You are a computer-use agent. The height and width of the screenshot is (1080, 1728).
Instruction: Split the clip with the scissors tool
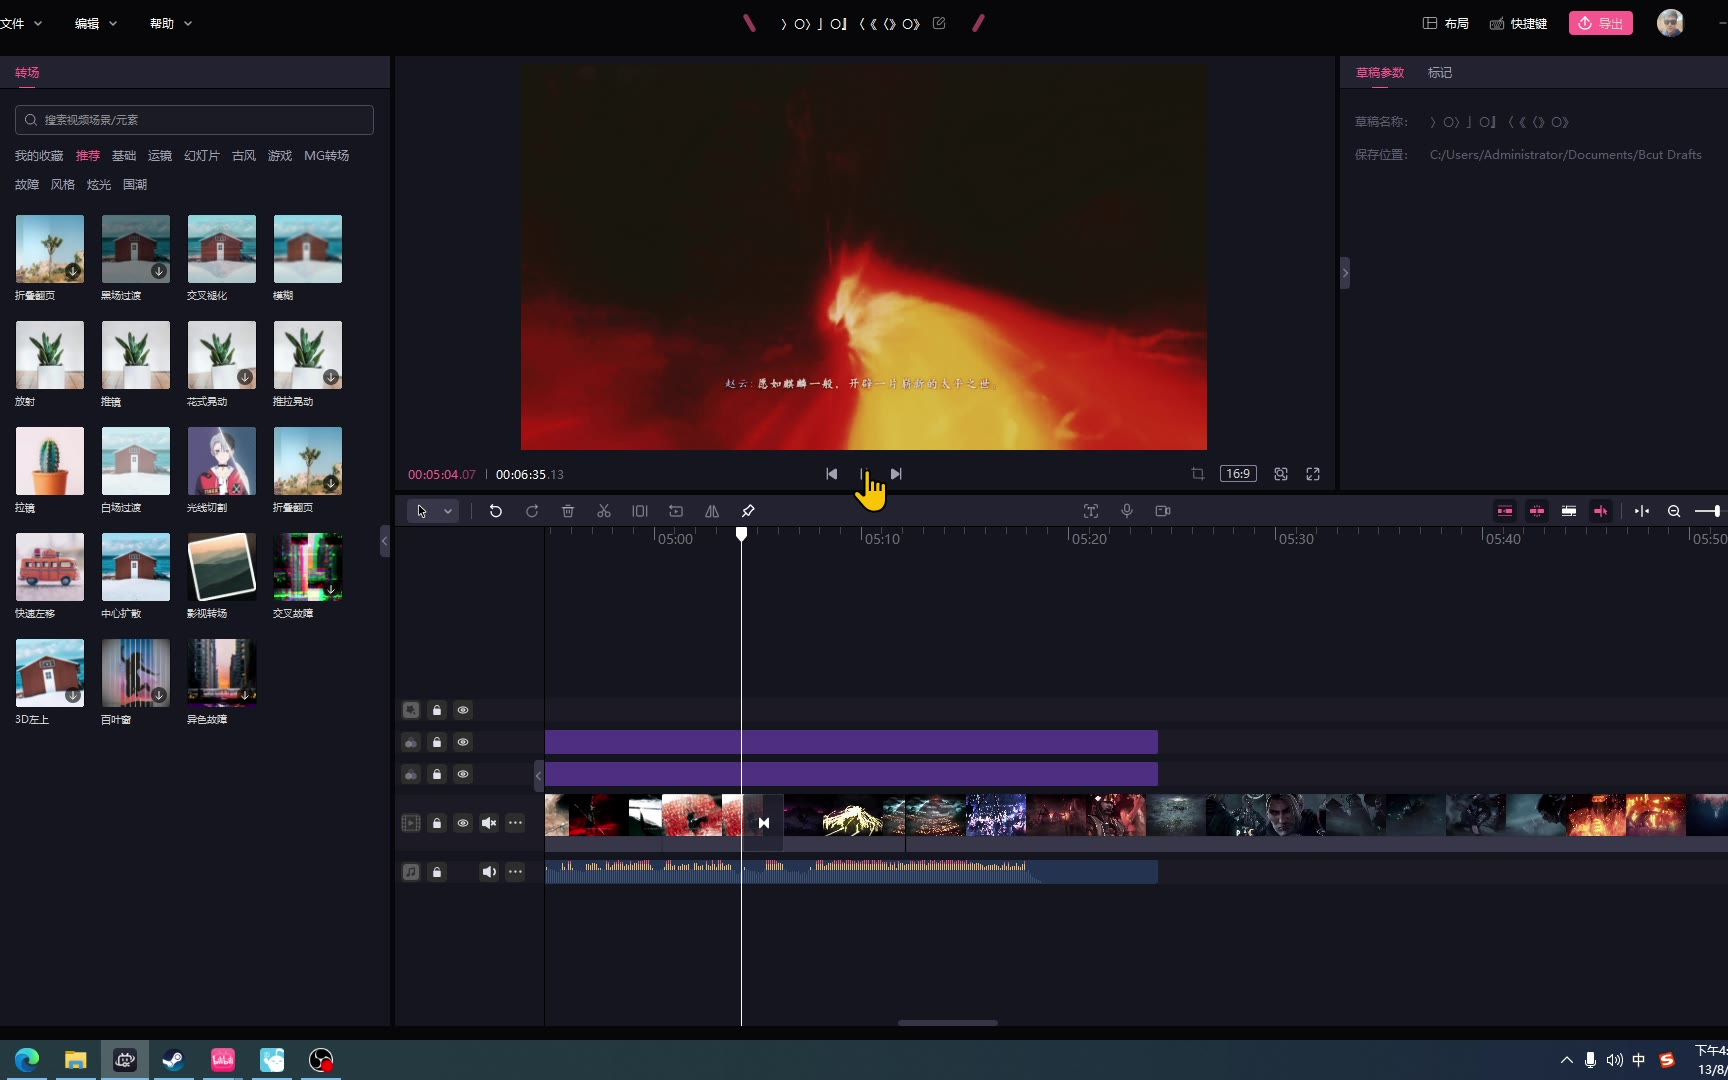click(x=604, y=511)
